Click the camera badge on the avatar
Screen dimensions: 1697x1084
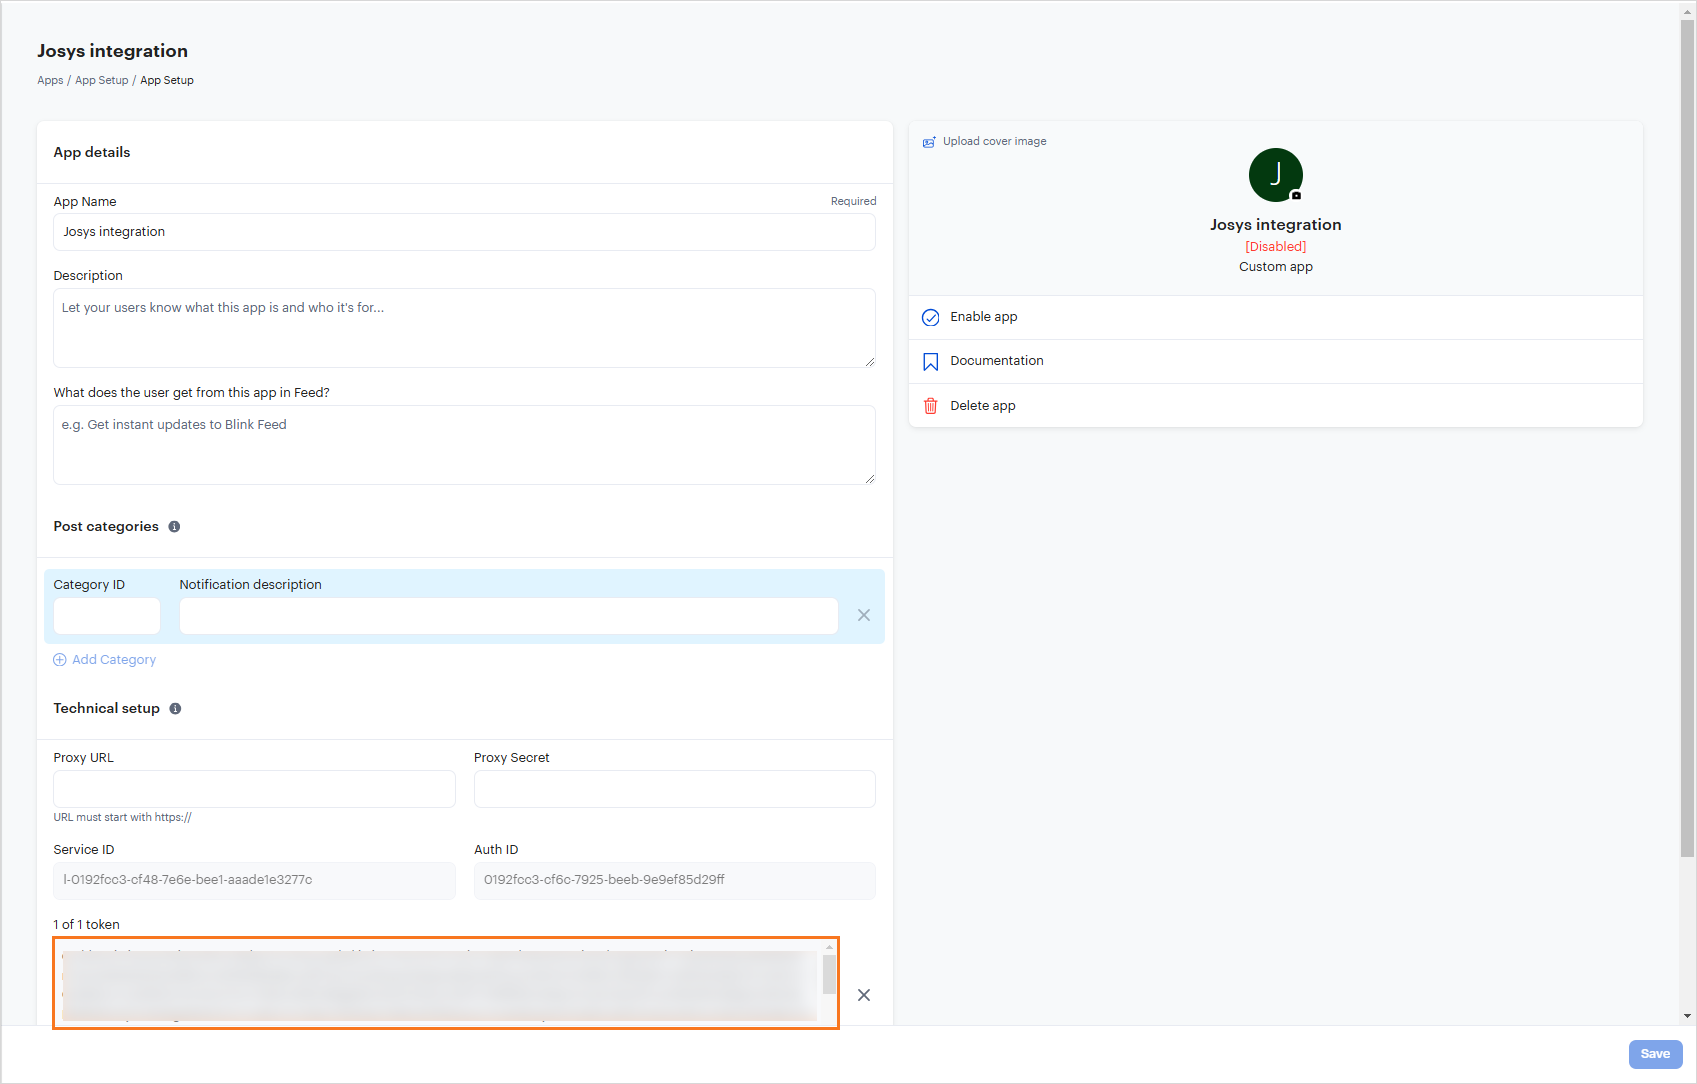point(1296,195)
